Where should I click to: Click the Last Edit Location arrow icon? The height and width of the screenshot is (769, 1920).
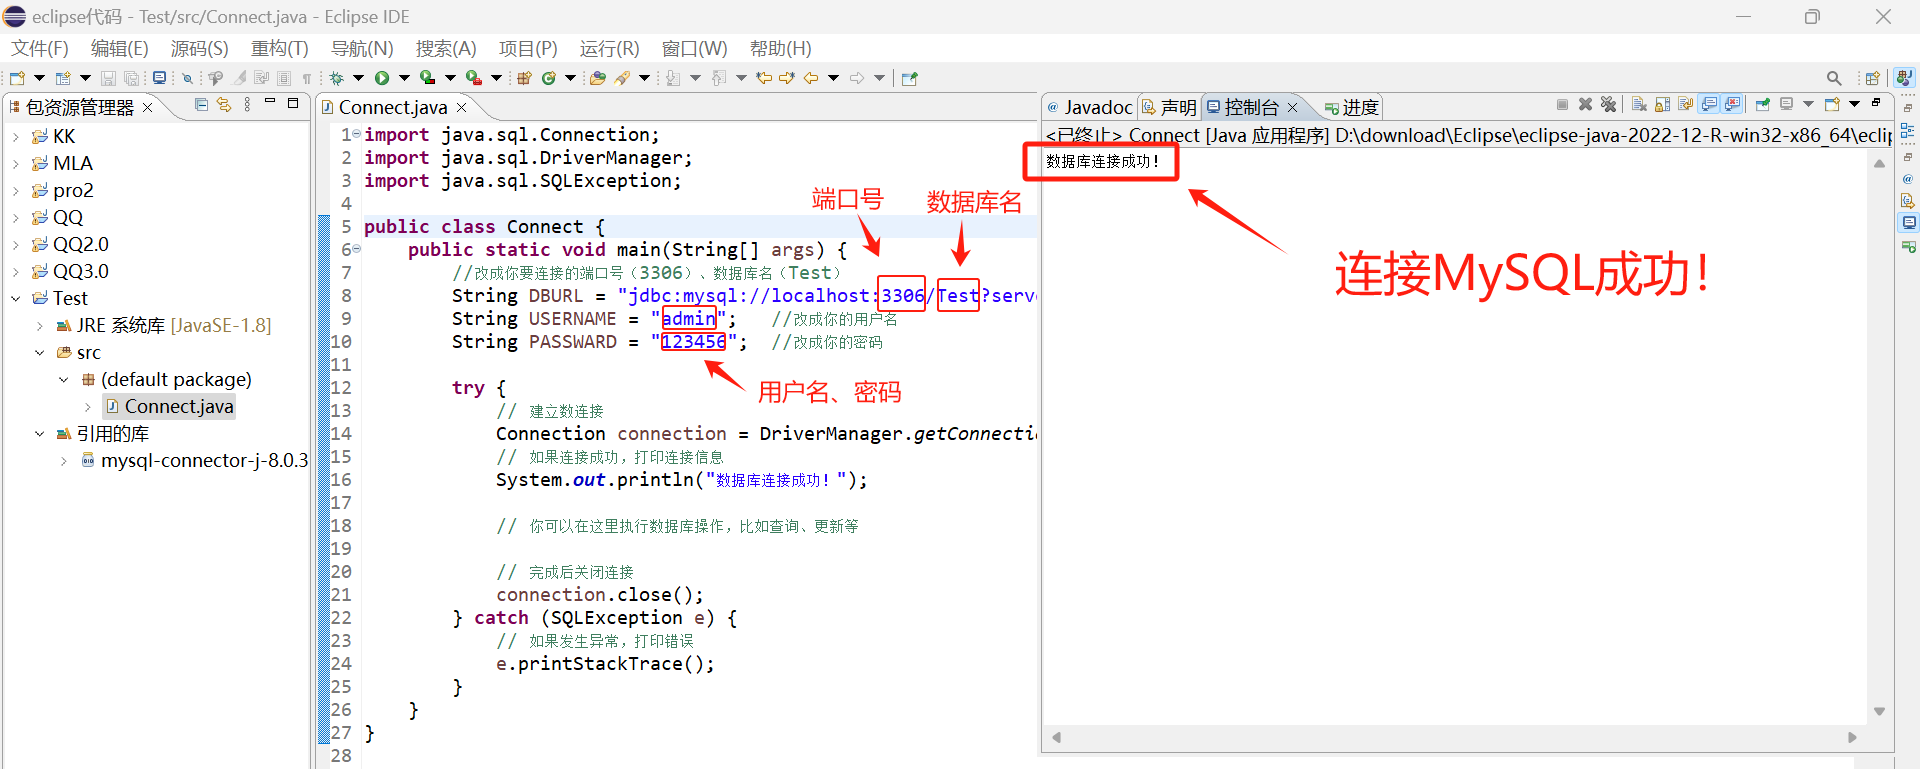764,78
